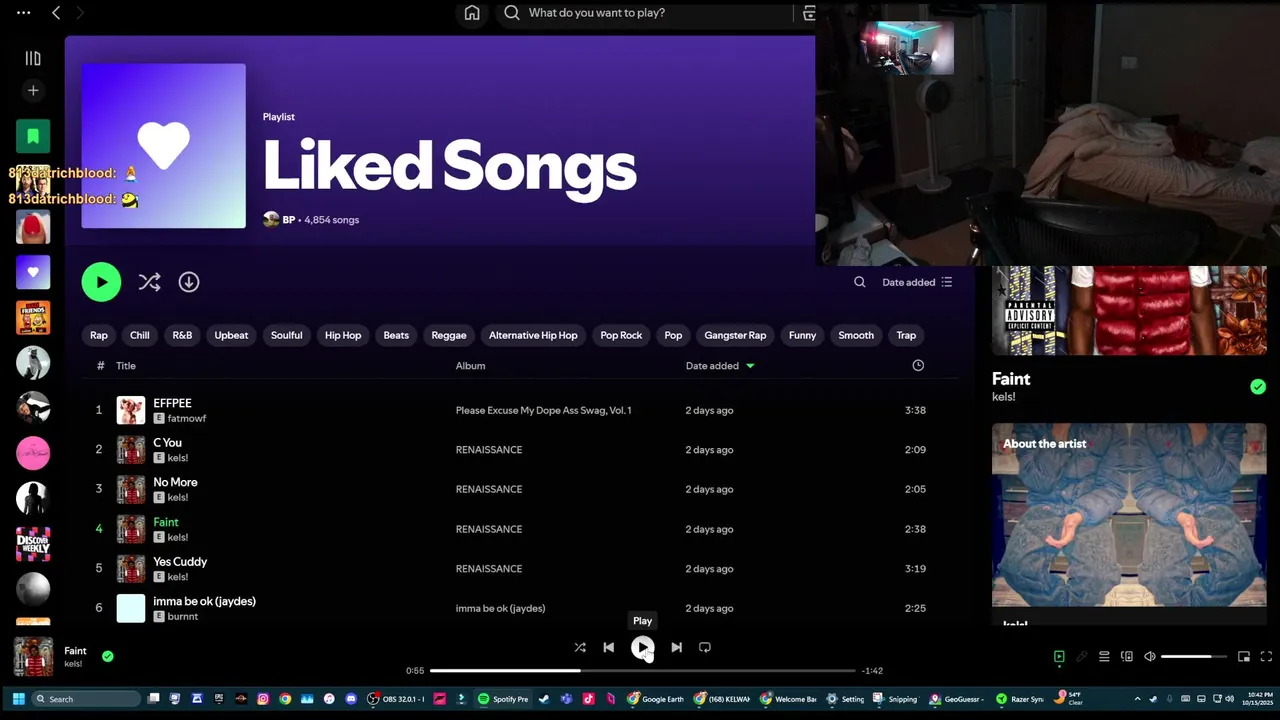
Task: Download the Liked Songs playlist
Action: pos(189,282)
